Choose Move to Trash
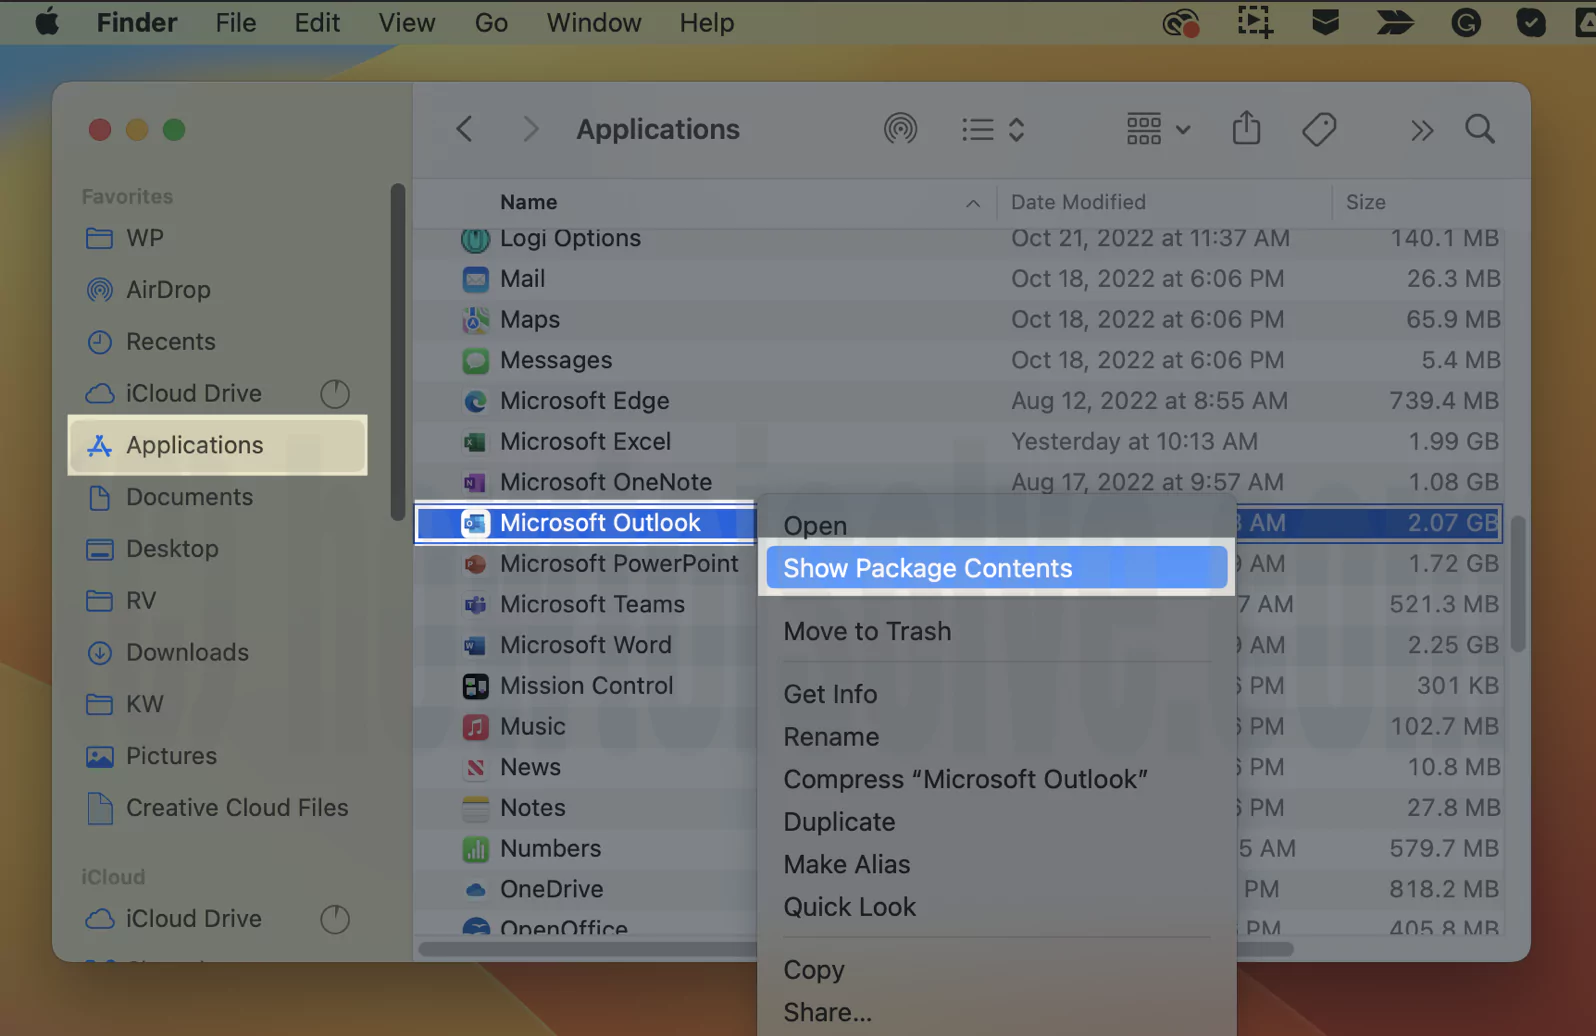The image size is (1596, 1036). [867, 631]
